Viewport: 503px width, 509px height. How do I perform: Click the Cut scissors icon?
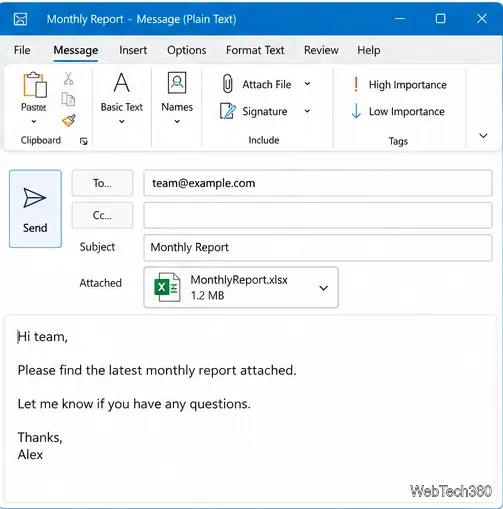tap(68, 79)
